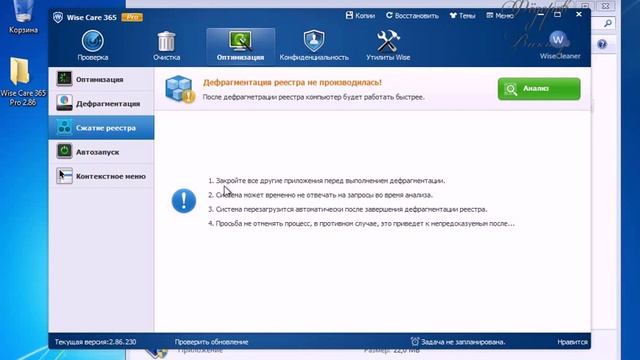Screen dimensions: 640x360
Task: Open Автозапуск sidebar item
Action: pos(101,152)
